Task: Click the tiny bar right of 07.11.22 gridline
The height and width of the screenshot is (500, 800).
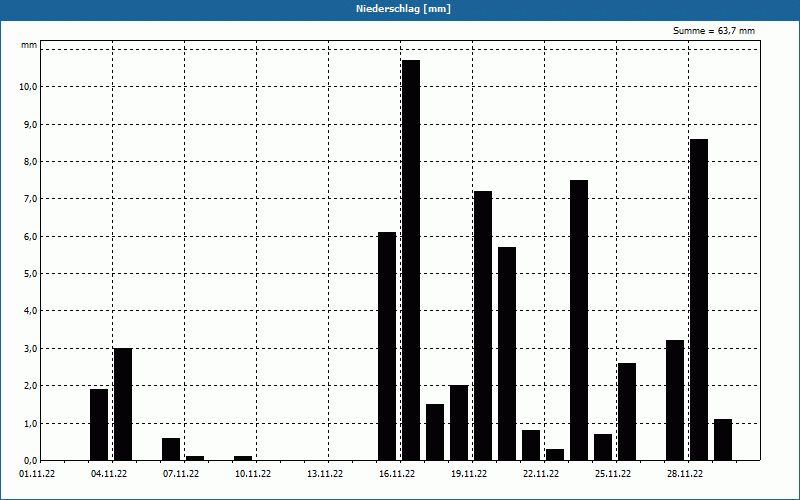Action: pos(195,458)
